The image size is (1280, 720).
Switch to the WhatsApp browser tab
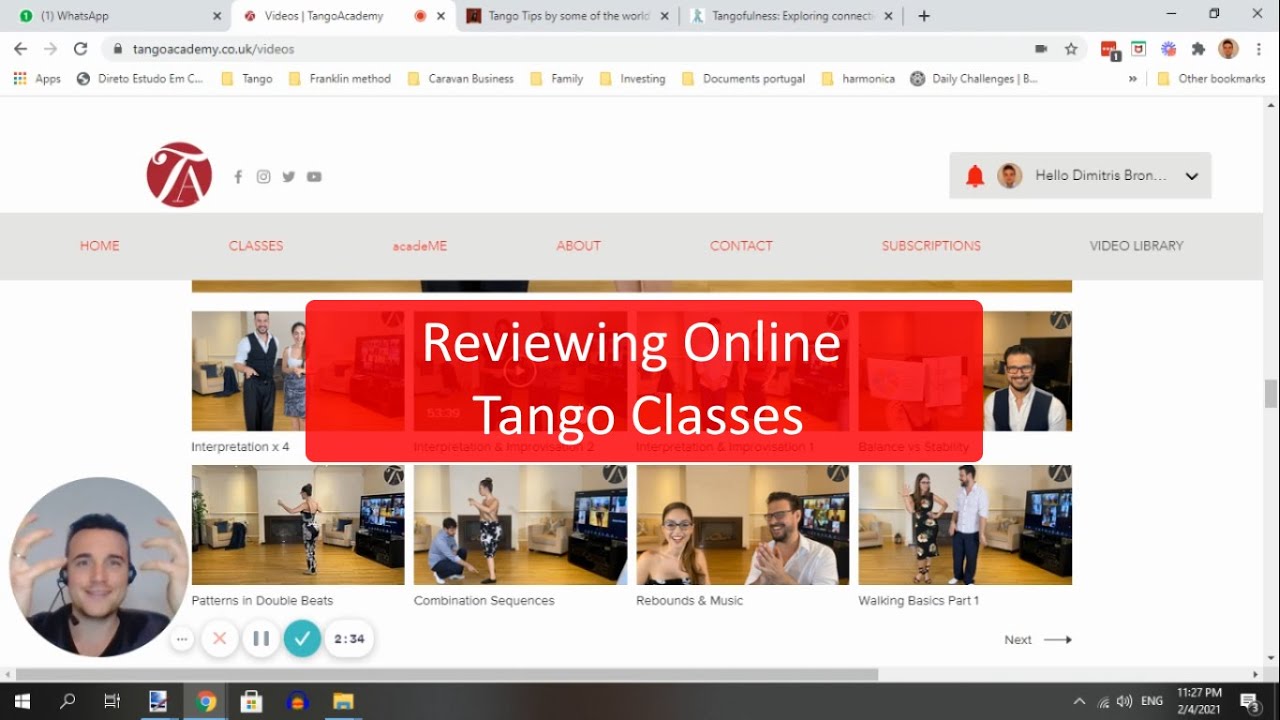[x=120, y=16]
